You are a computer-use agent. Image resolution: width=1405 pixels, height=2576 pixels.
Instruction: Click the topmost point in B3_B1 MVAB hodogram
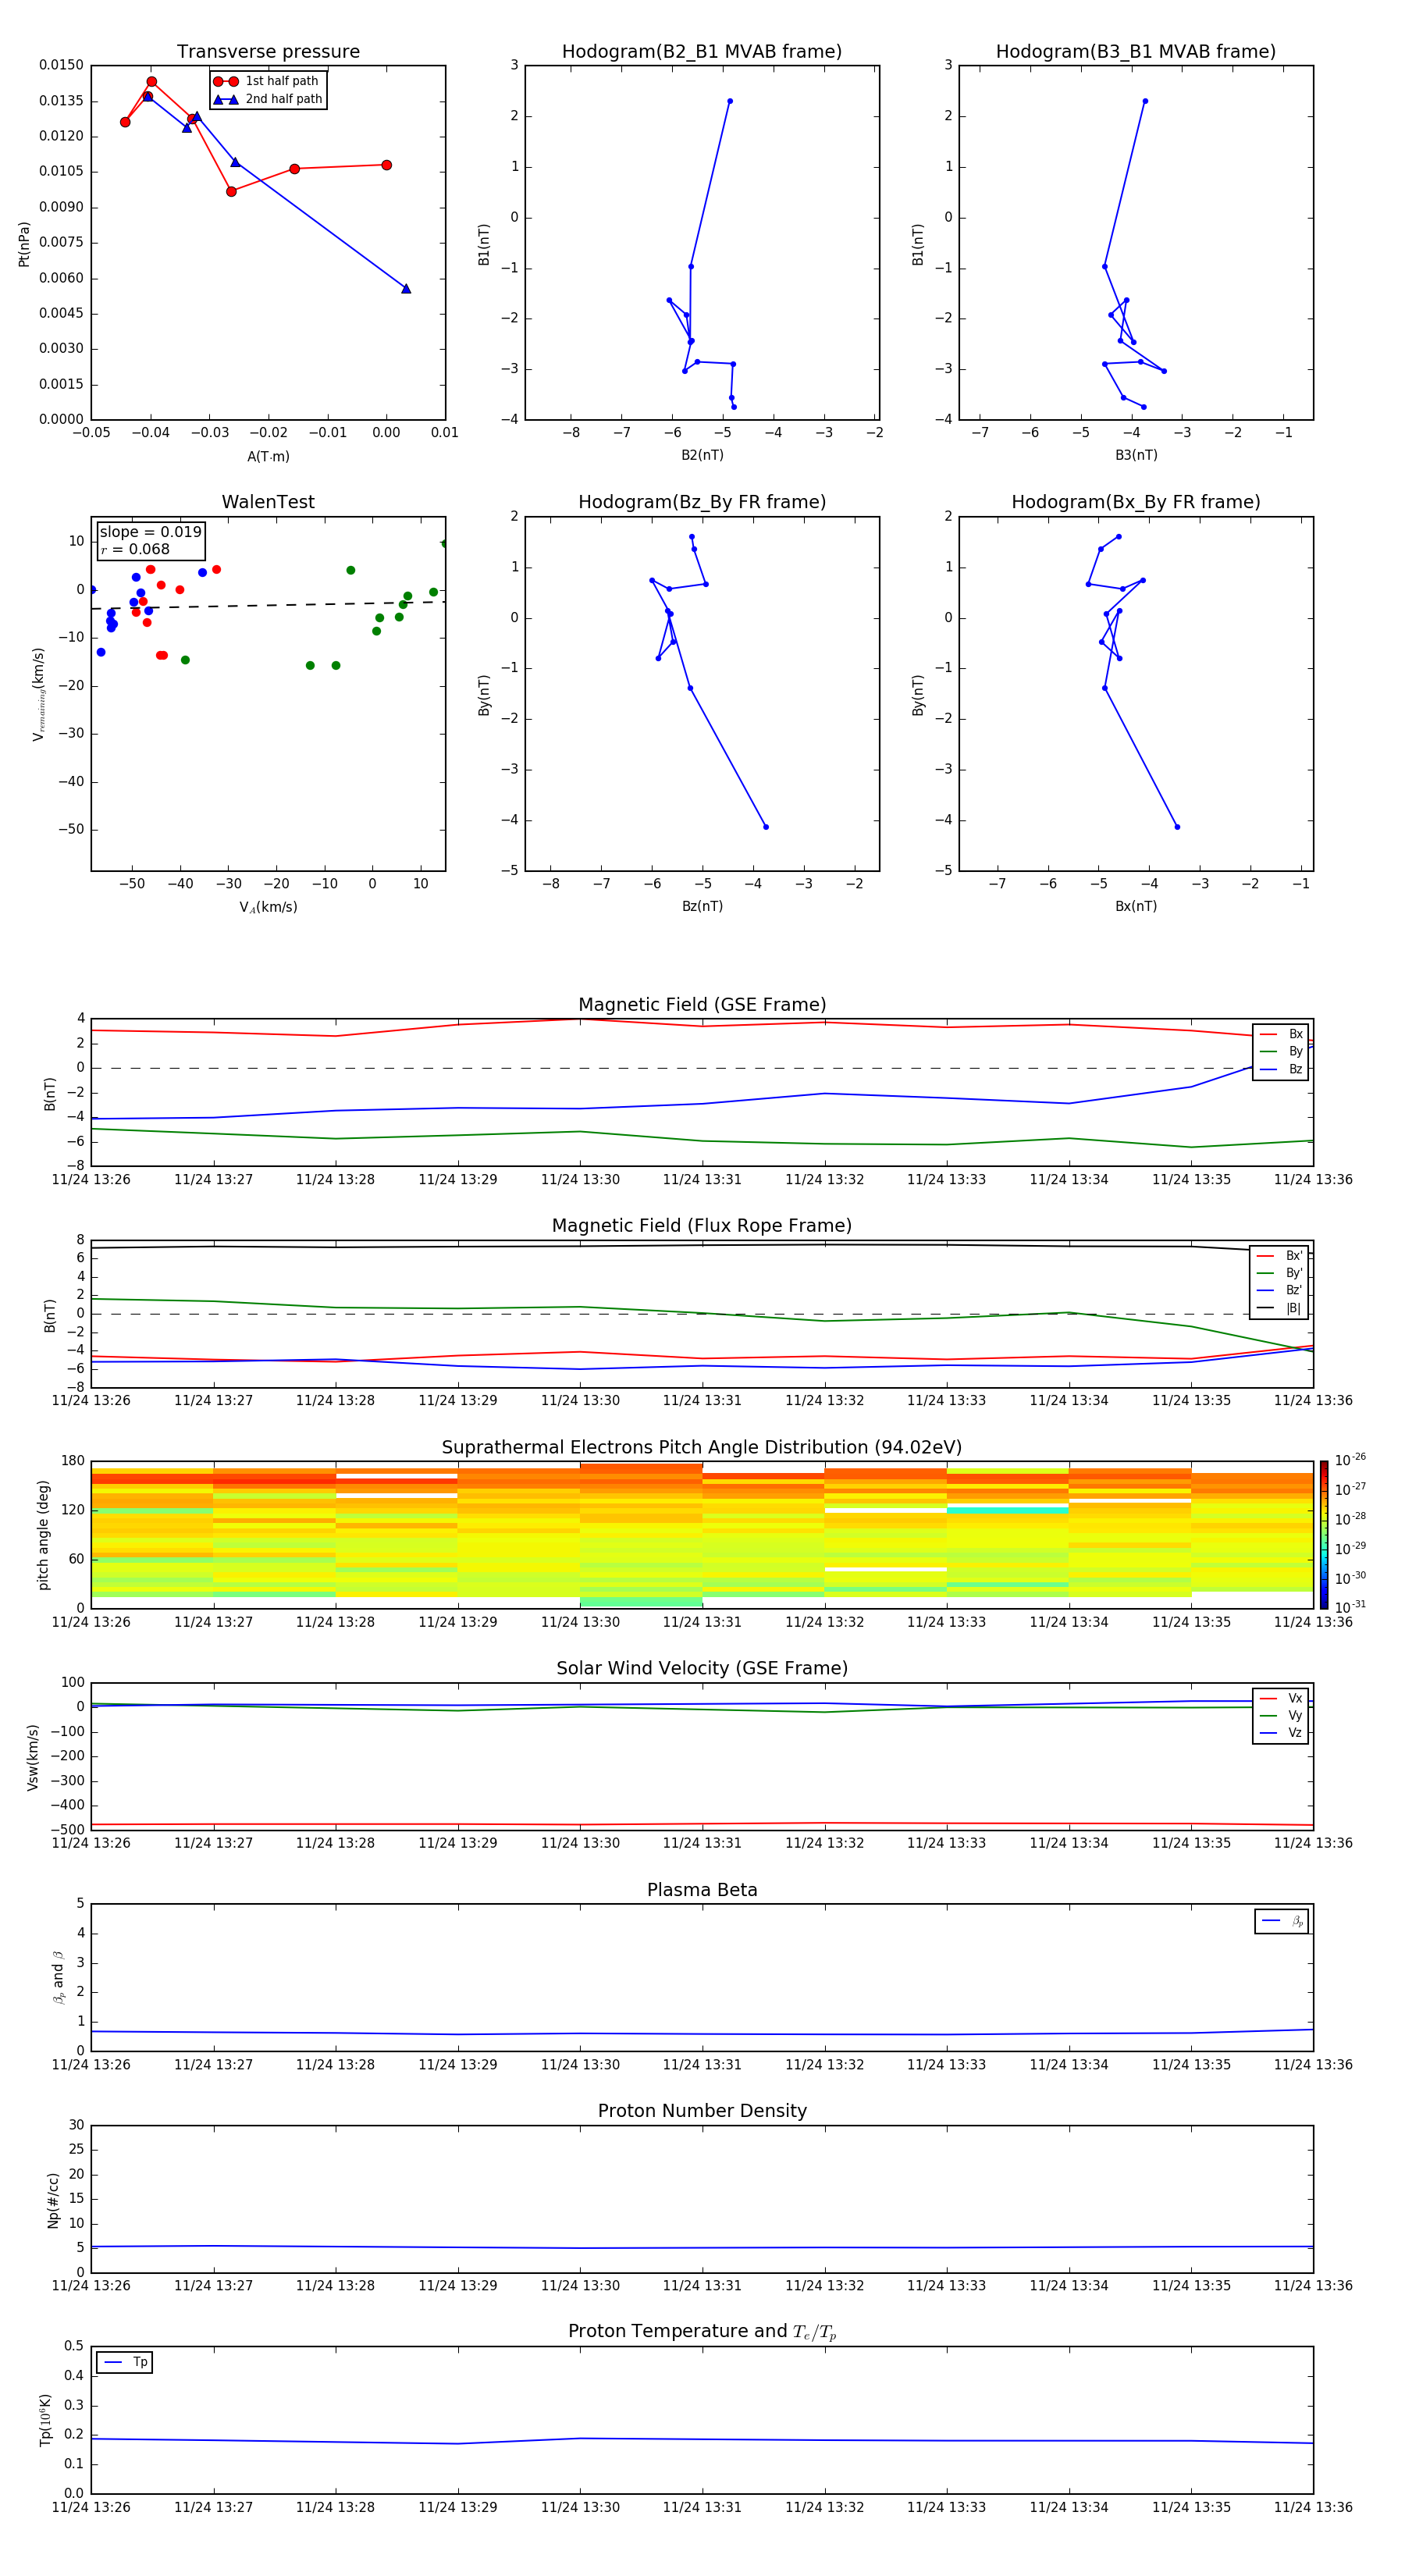click(1145, 101)
